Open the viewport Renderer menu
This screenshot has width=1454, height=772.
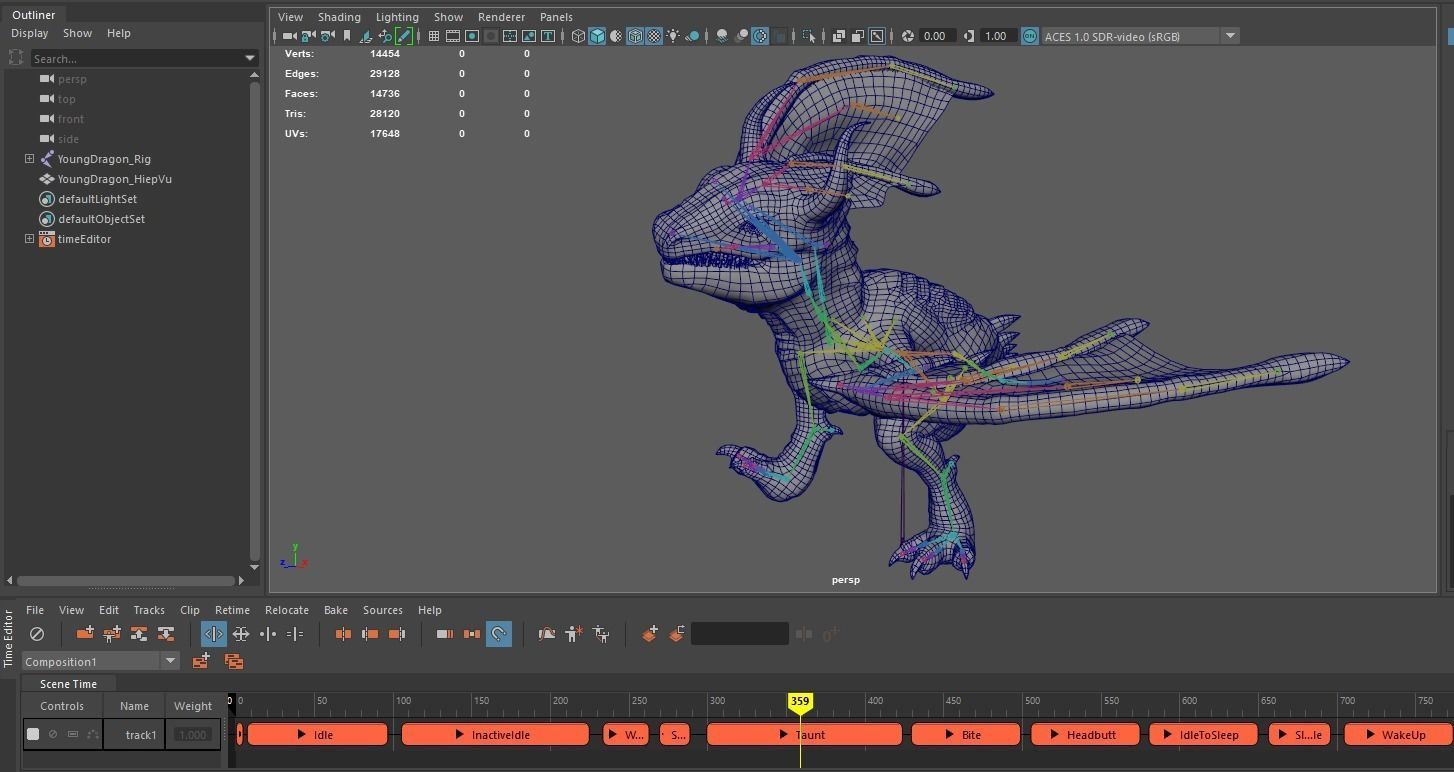click(x=501, y=17)
